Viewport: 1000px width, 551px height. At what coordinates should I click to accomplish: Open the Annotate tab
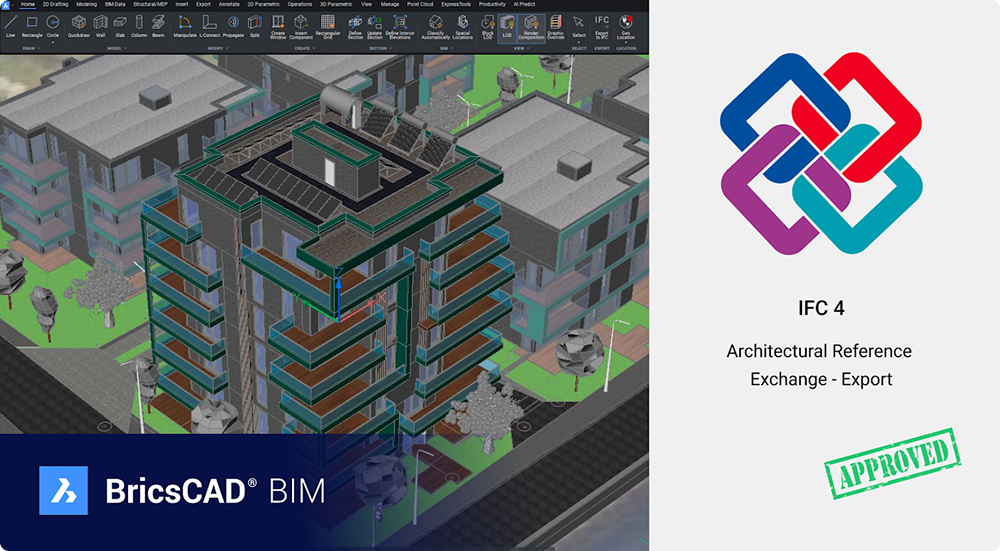(x=229, y=4)
